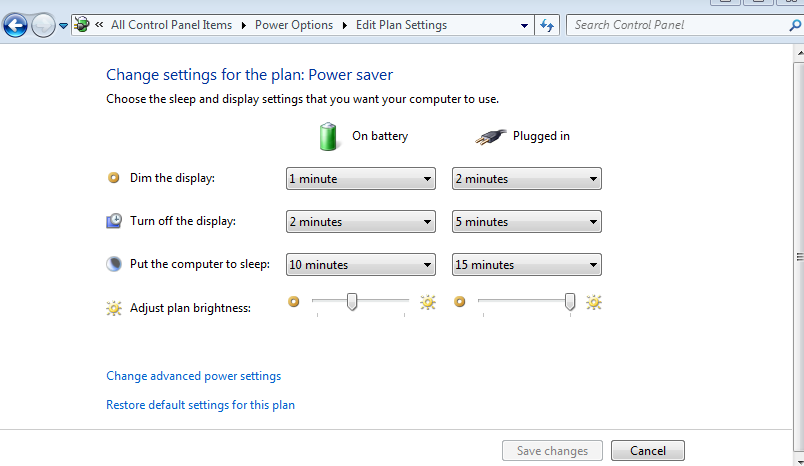
Task: Click heading 'Change settings for the plan: Power saver'
Action: 249,75
